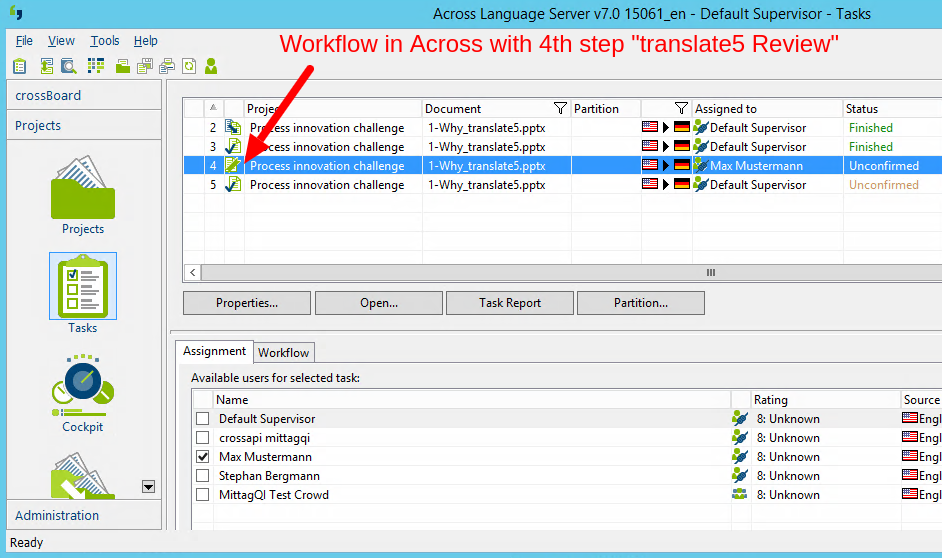The width and height of the screenshot is (942, 558).
Task: Click the checkmark task icon in row 5
Action: pos(233,184)
